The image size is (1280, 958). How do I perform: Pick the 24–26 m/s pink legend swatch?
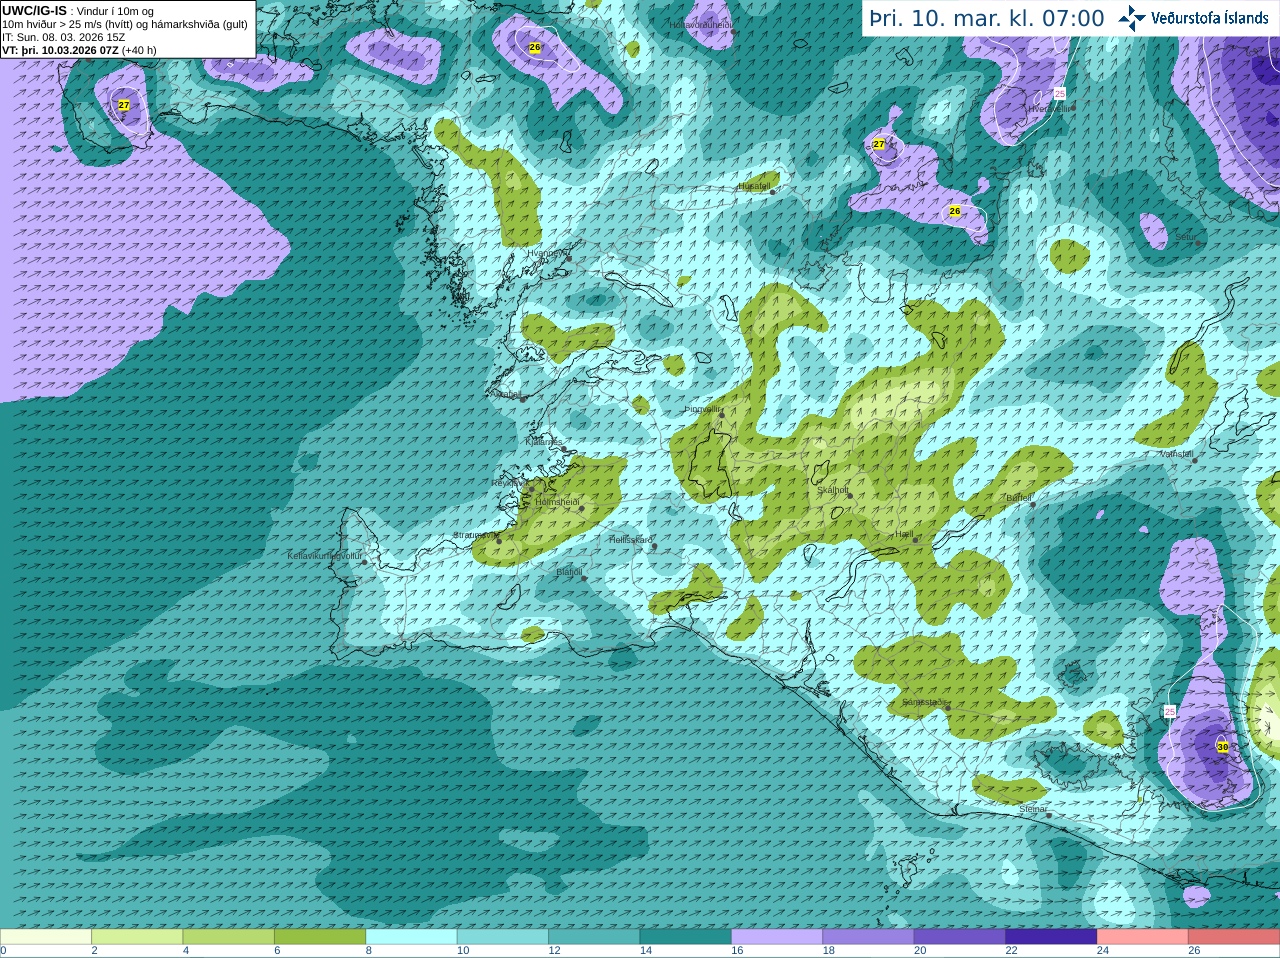1143,937
